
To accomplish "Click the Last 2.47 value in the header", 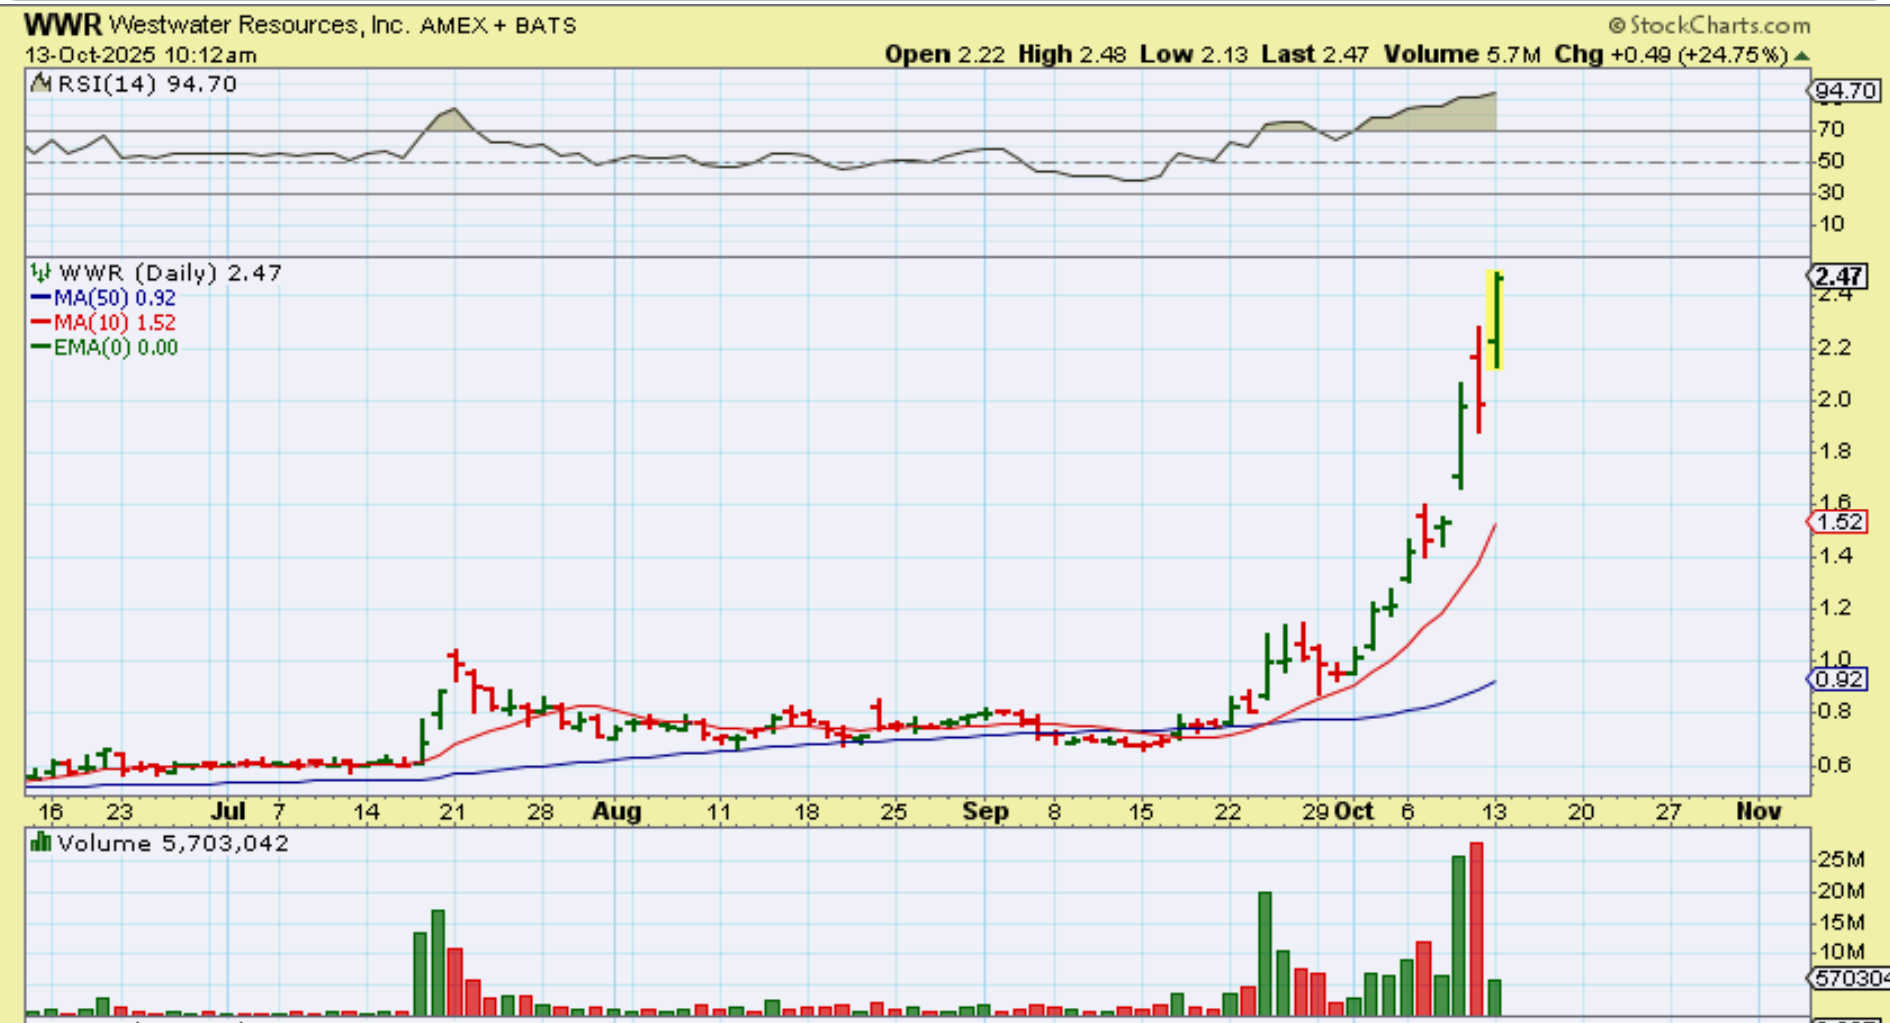I will click(1315, 55).
